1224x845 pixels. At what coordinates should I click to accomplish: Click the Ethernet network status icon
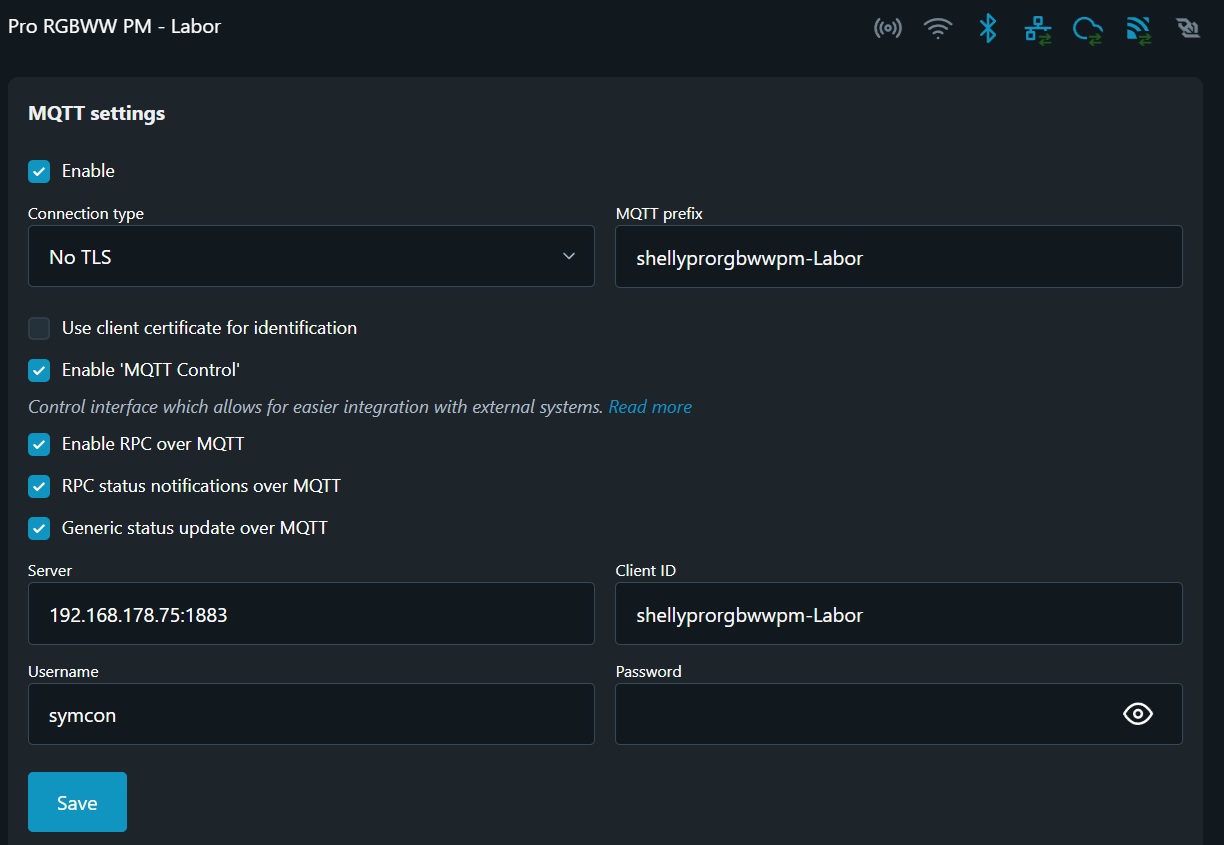point(1038,29)
